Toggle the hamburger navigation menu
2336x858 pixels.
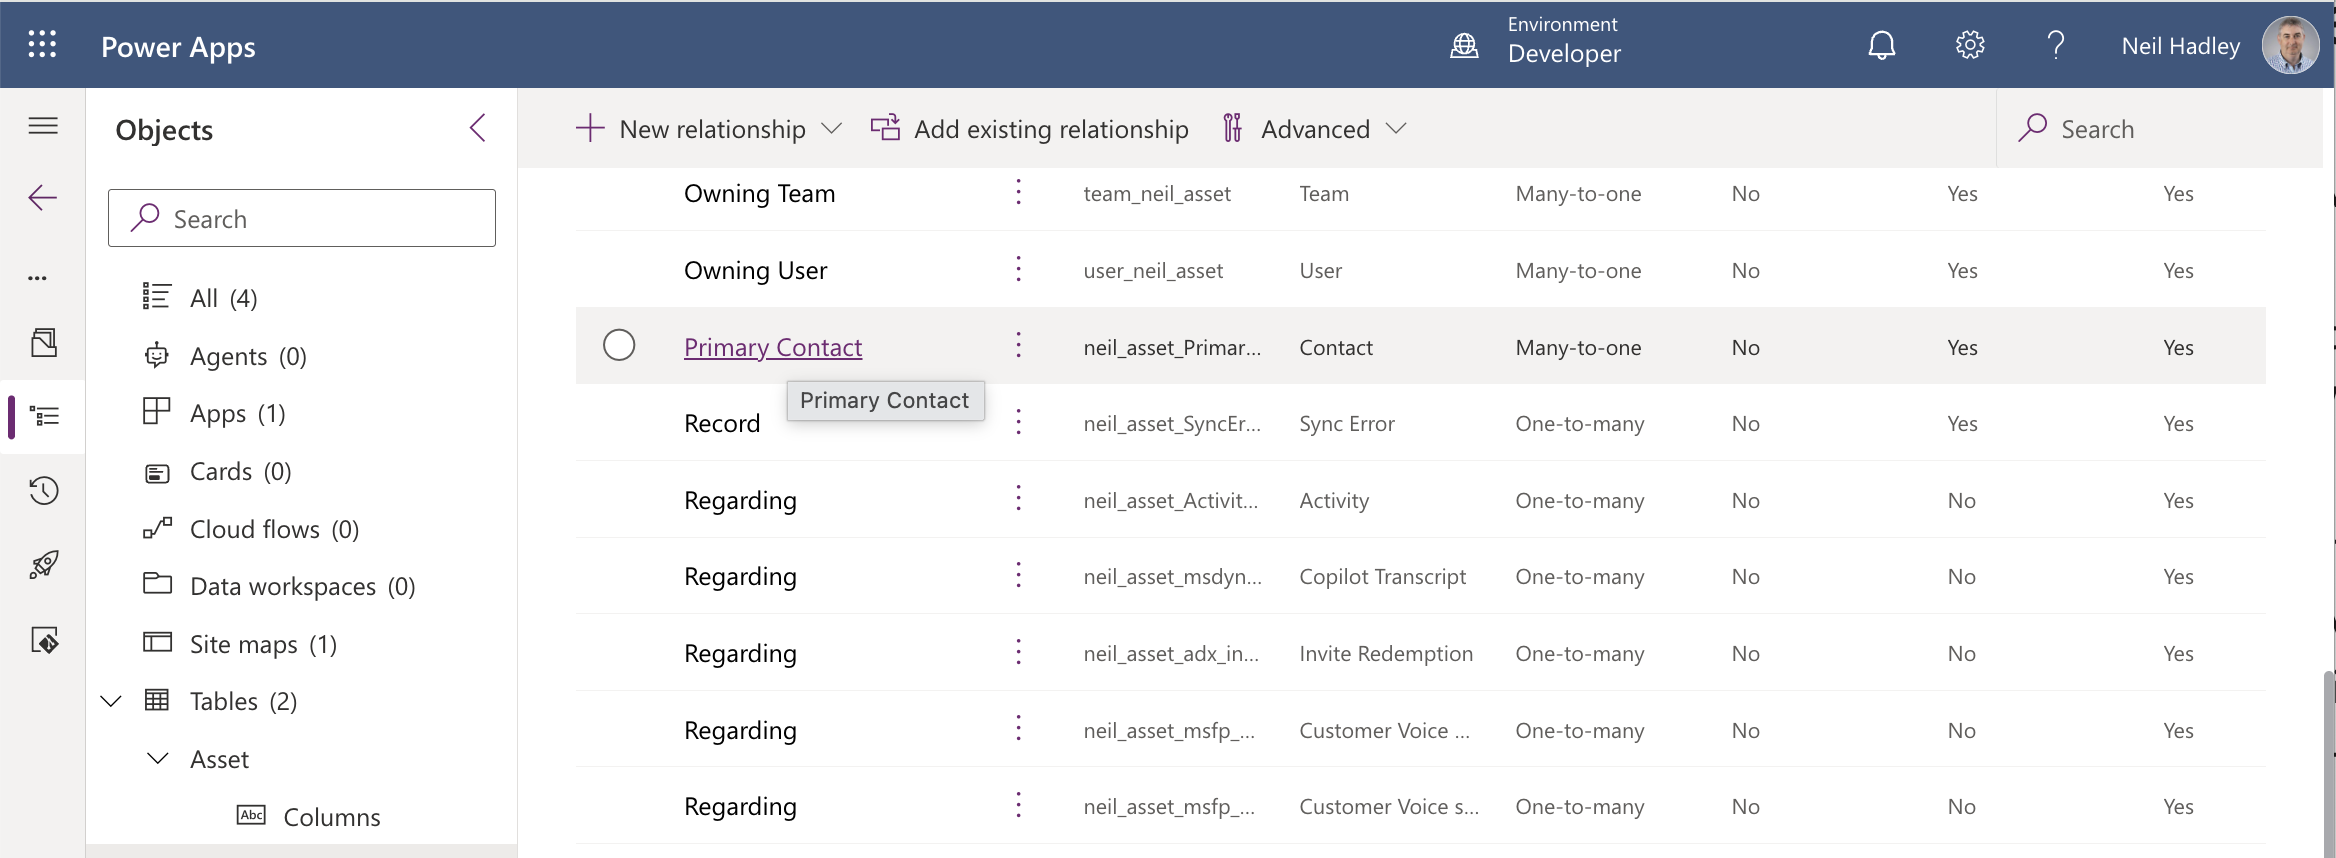[43, 125]
